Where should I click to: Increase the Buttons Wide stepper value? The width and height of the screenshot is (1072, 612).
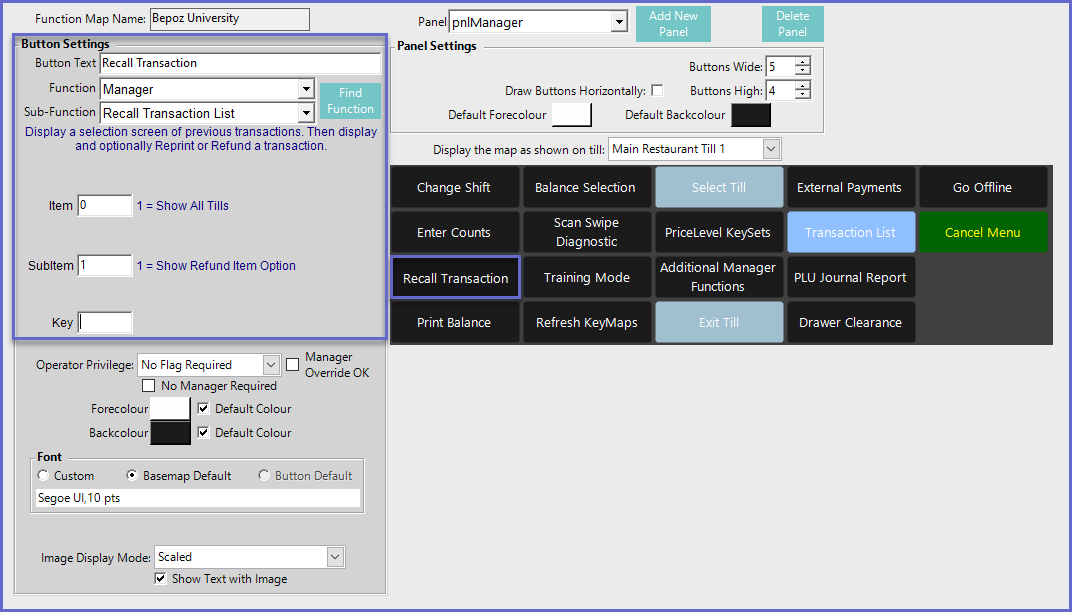(x=802, y=62)
